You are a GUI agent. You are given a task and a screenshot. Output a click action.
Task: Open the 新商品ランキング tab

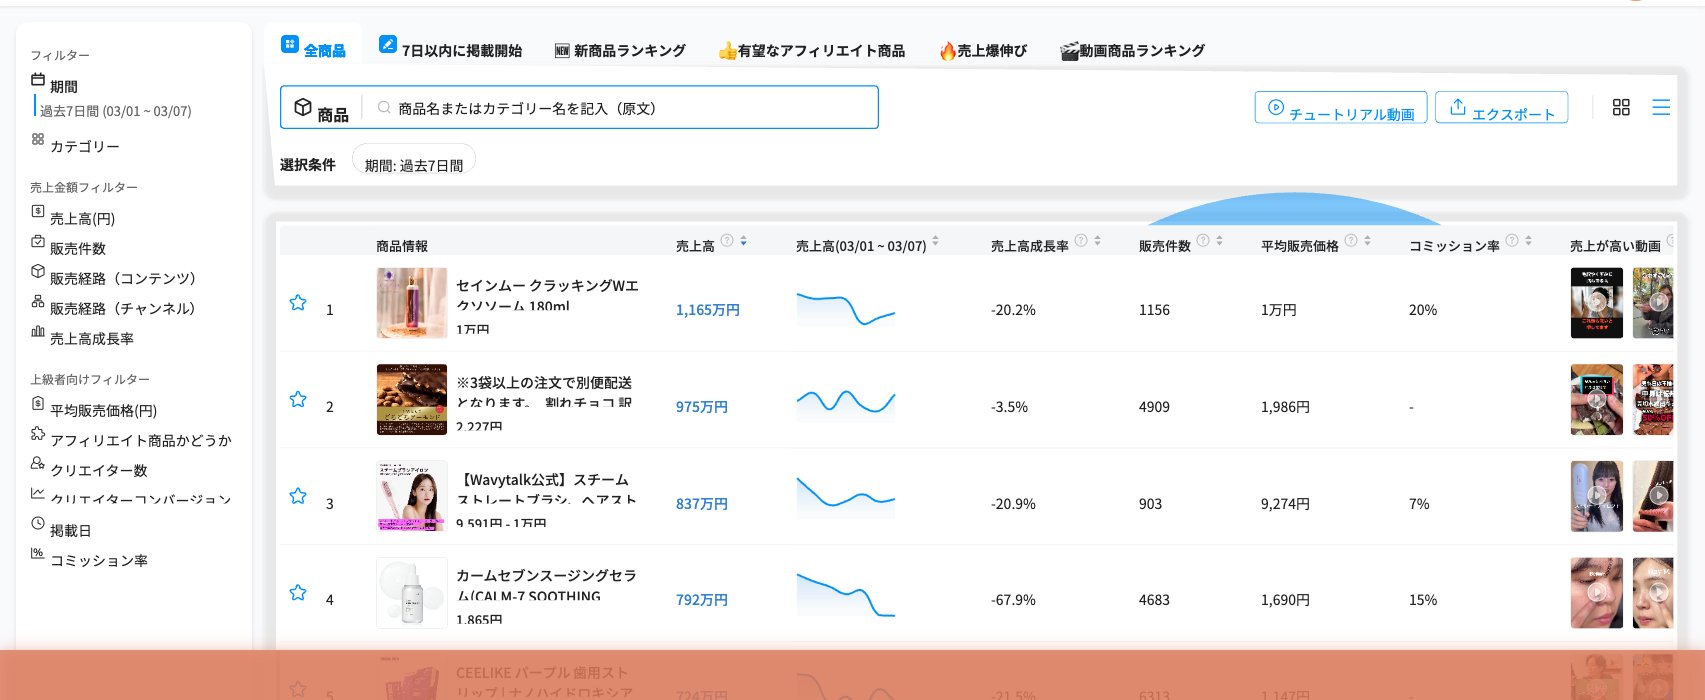click(x=620, y=50)
